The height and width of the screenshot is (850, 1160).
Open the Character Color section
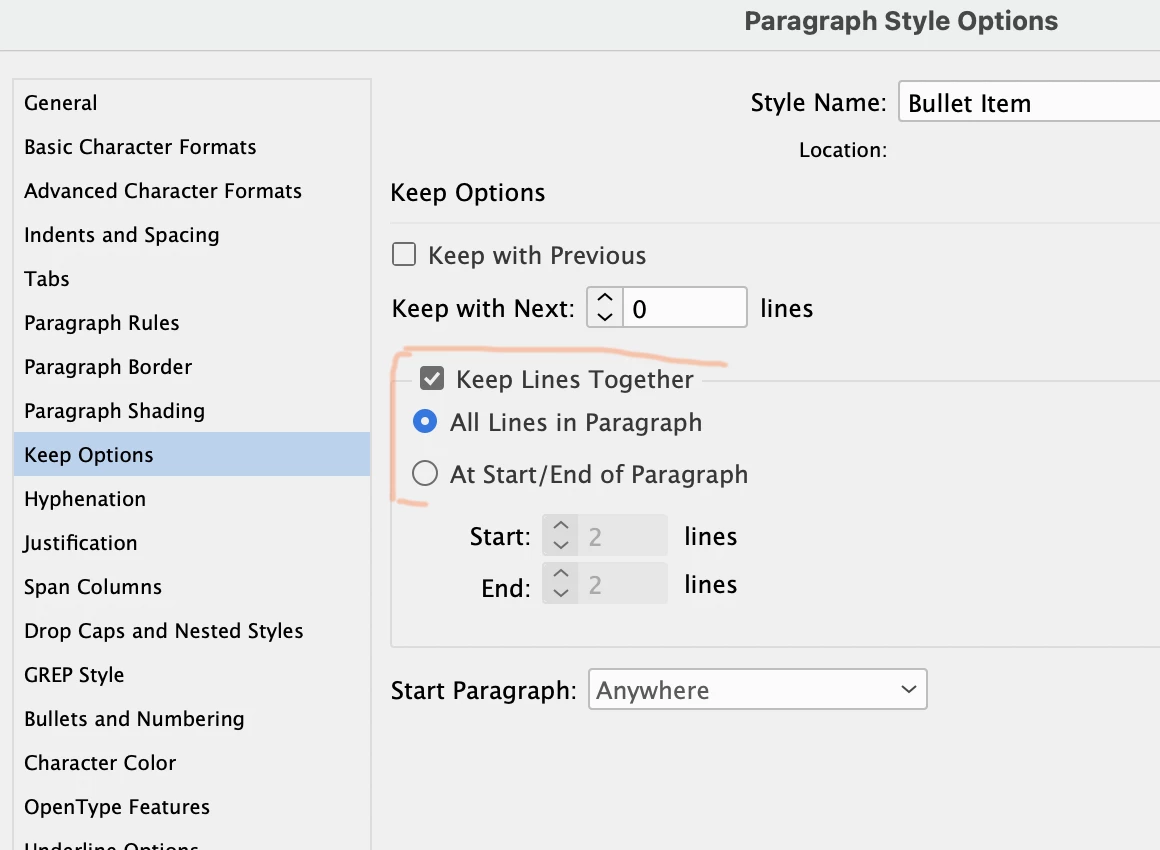[100, 763]
